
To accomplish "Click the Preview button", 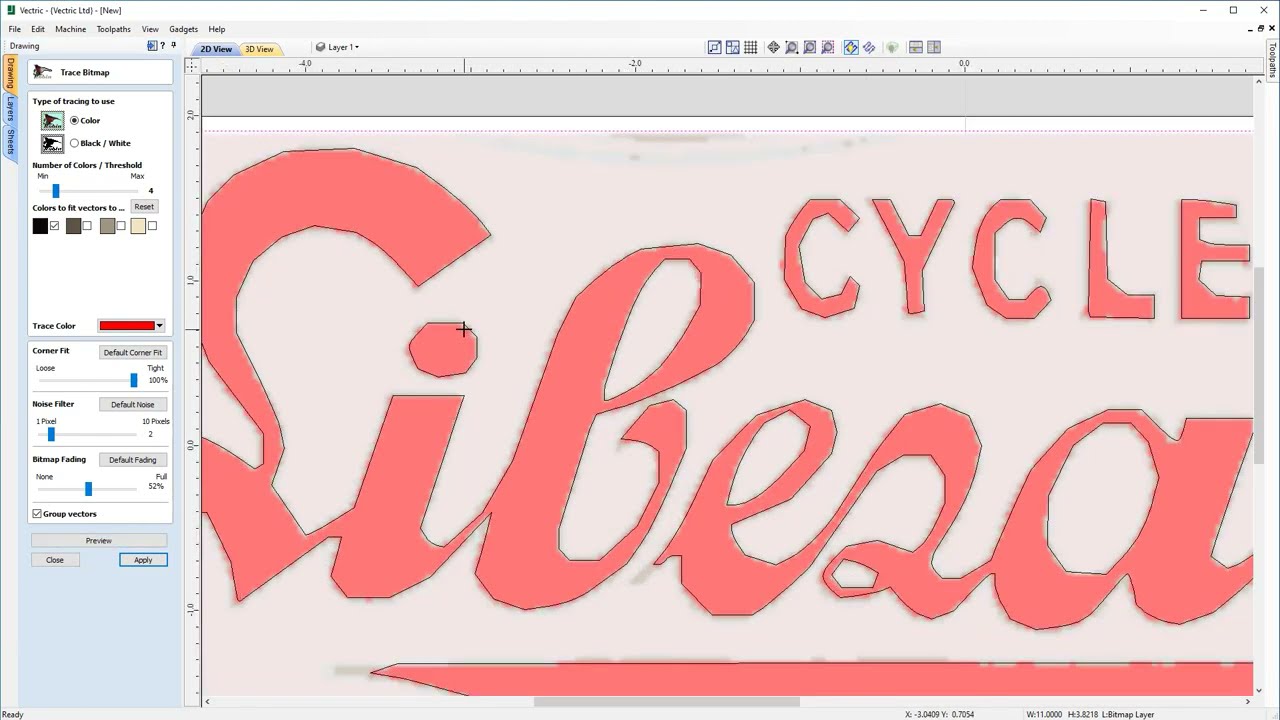I will [x=99, y=541].
